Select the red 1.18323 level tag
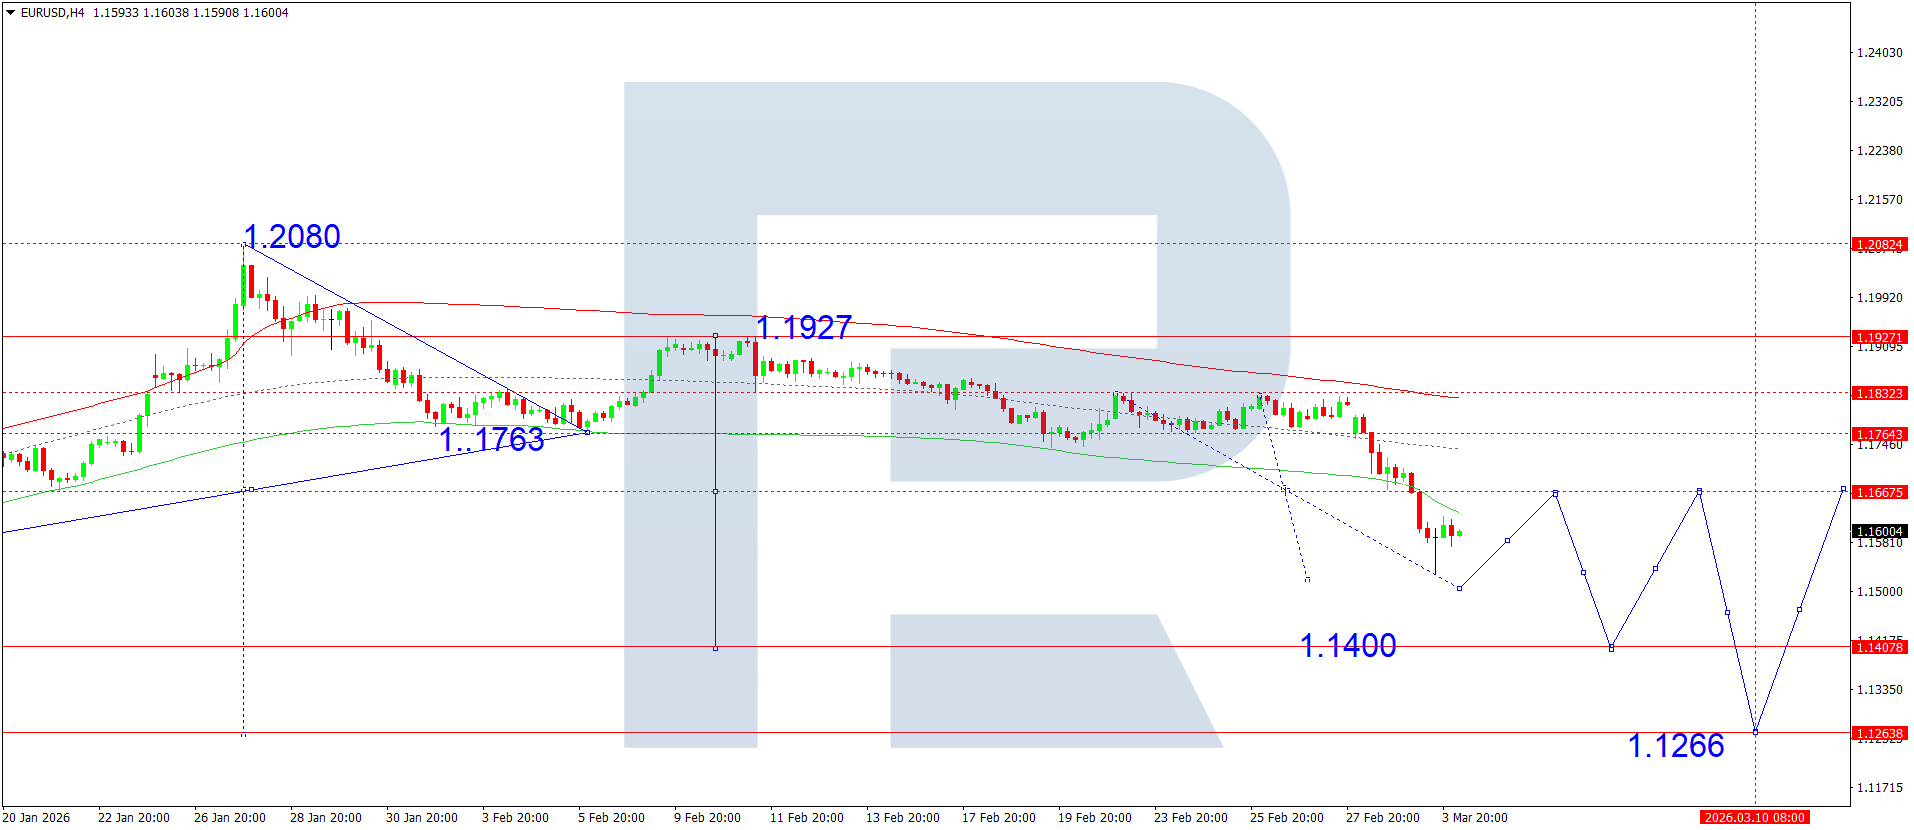The image size is (1914, 830). click(1879, 394)
